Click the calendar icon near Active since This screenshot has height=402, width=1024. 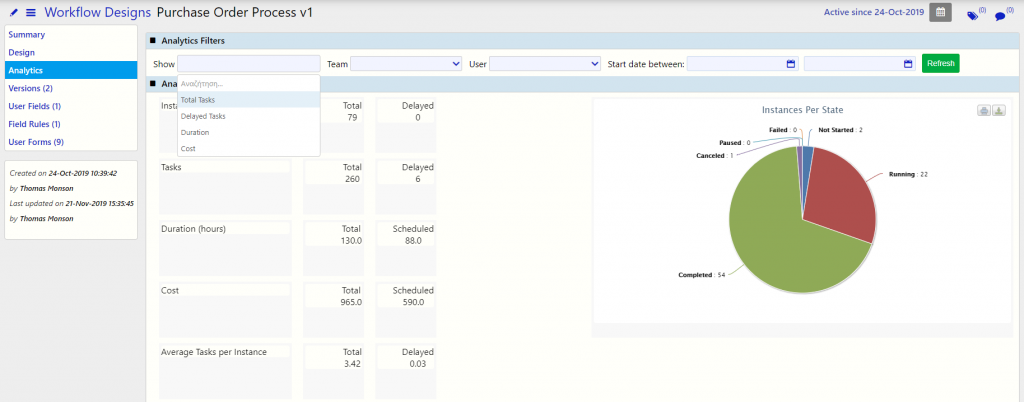pyautogui.click(x=940, y=12)
